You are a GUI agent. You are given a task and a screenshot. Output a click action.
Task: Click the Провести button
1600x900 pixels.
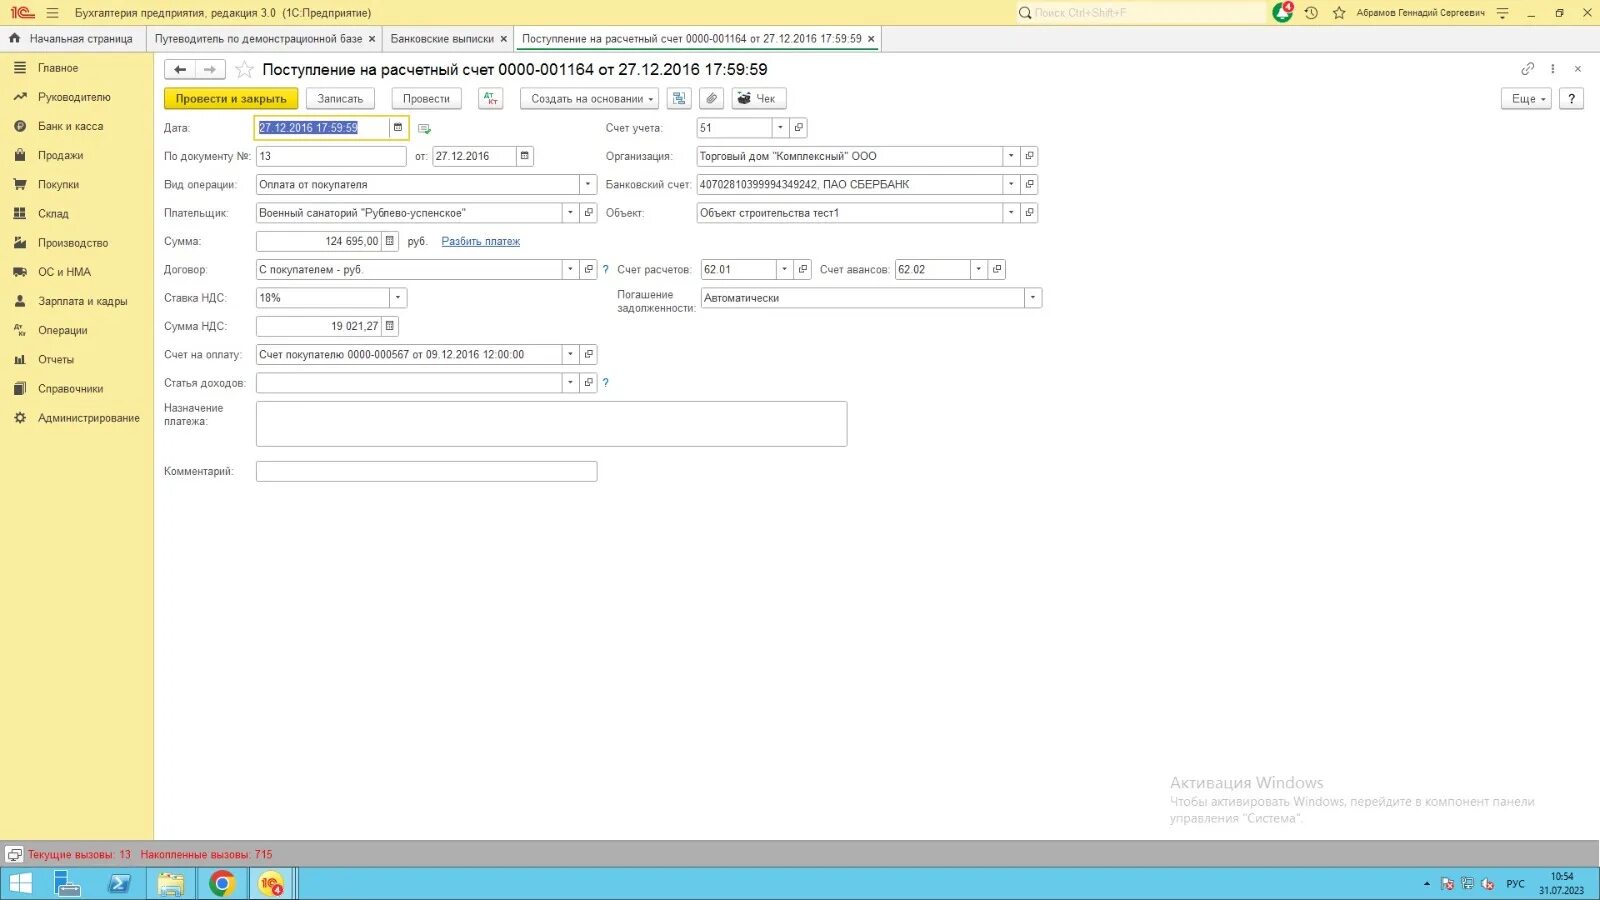click(x=426, y=98)
